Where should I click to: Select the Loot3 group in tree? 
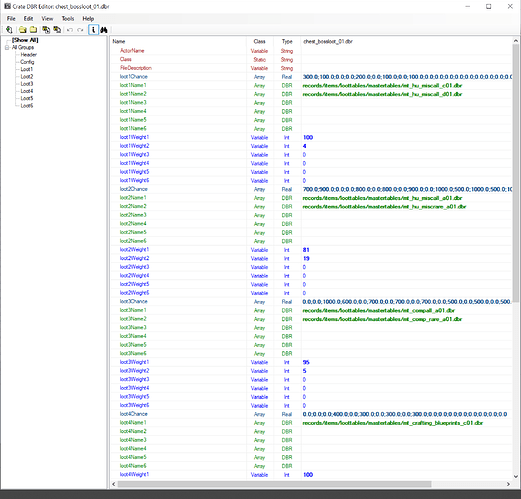[x=27, y=84]
